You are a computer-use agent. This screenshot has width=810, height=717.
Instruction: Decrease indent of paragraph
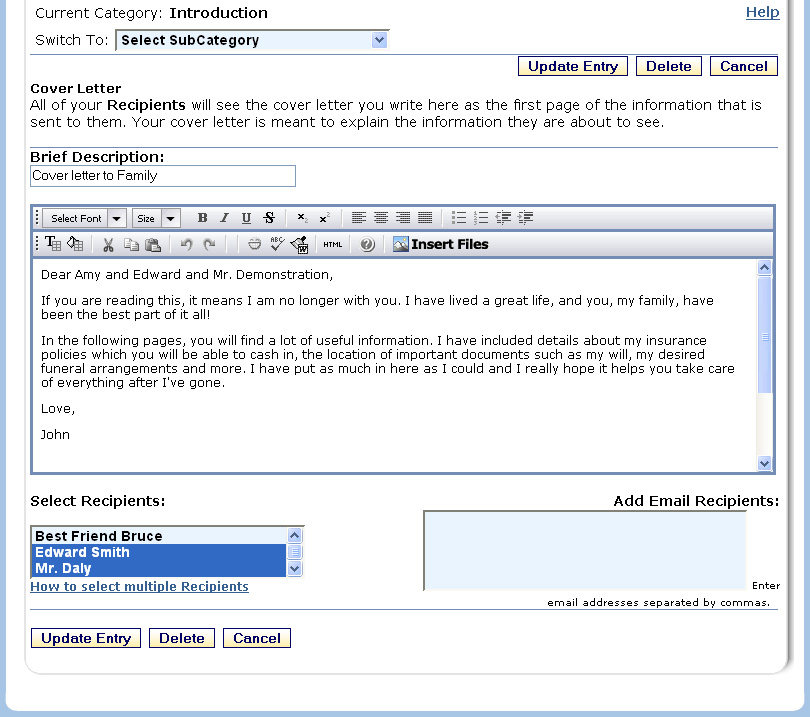[503, 218]
